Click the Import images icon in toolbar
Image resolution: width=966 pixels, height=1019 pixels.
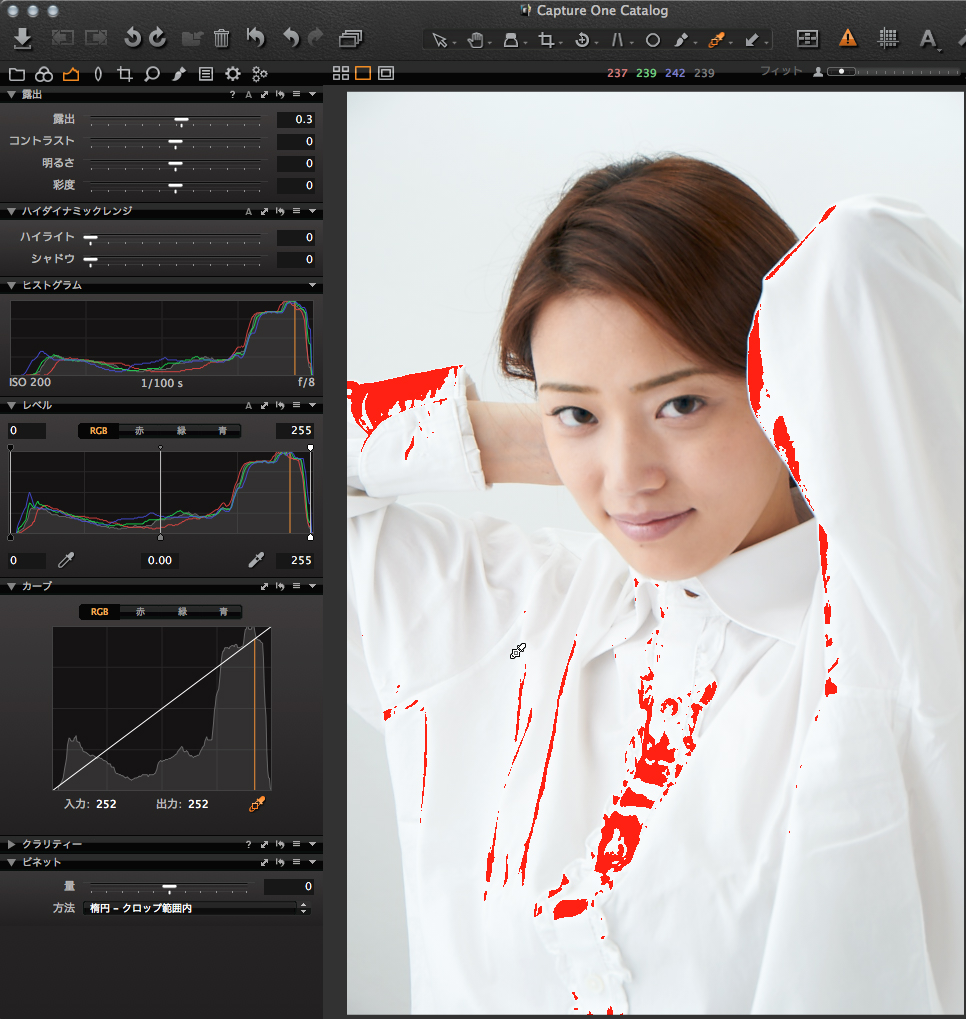tap(23, 39)
